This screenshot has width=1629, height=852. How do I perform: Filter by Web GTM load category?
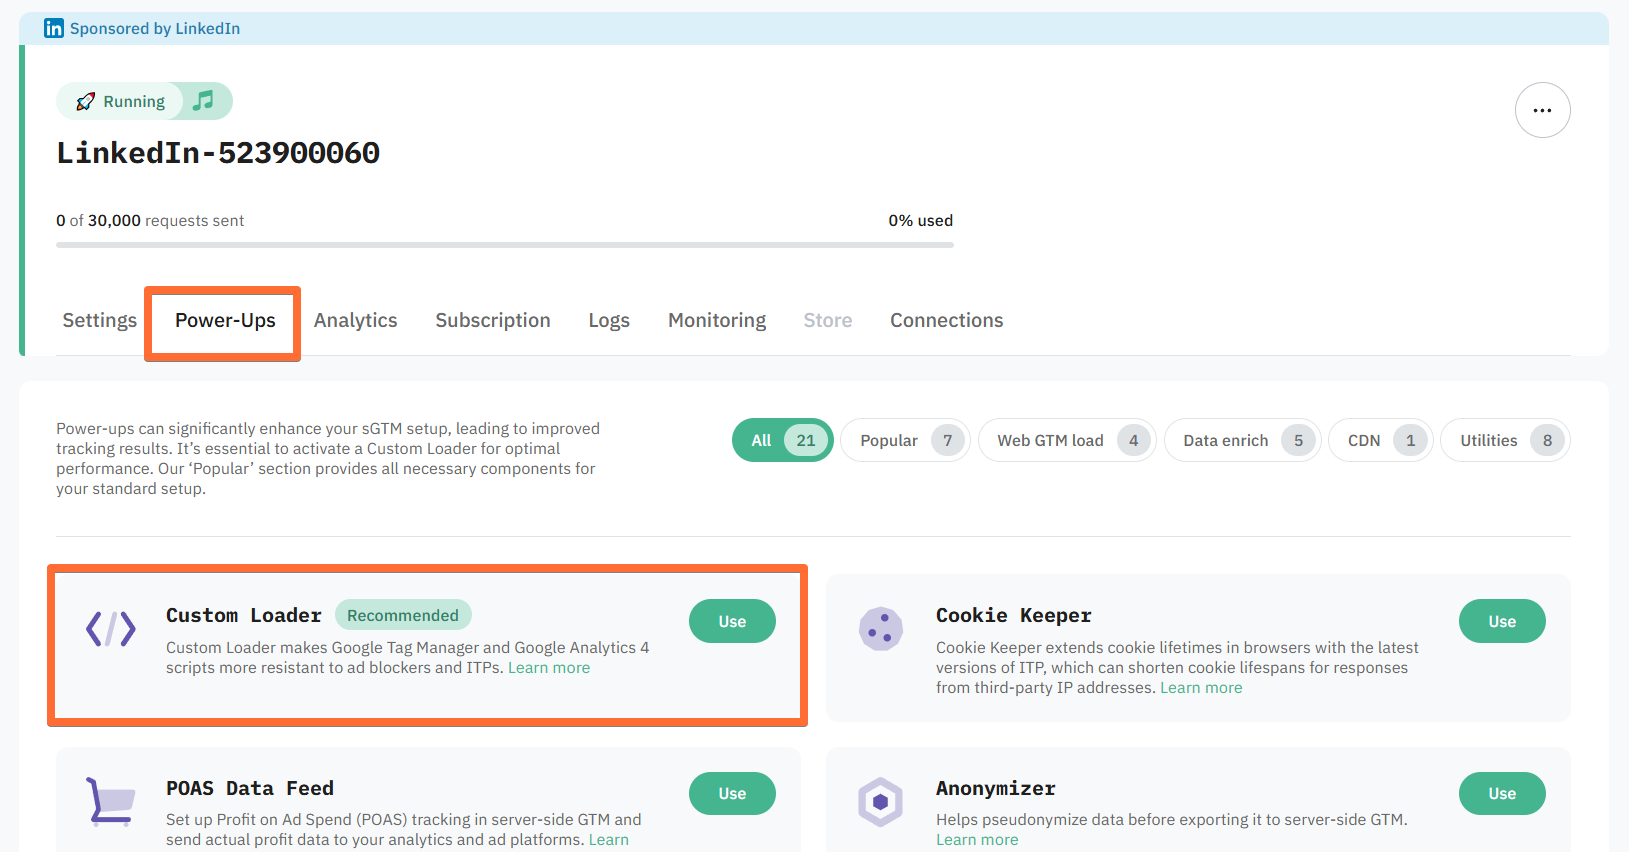pos(1067,440)
